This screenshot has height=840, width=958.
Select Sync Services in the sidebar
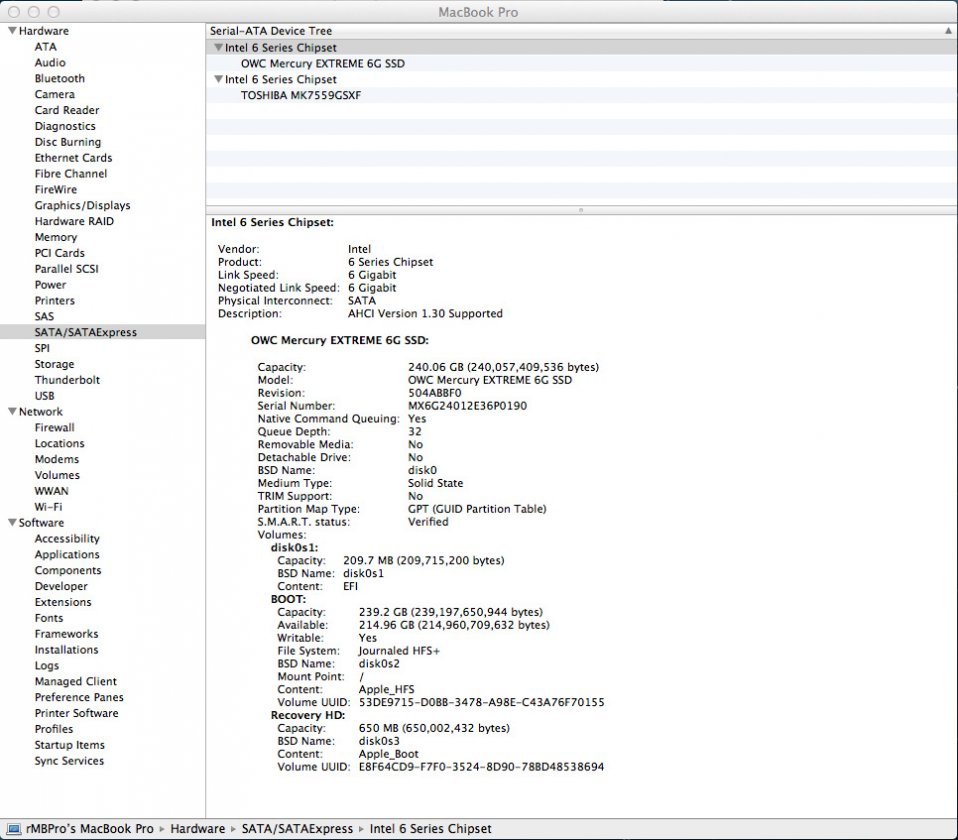pyautogui.click(x=70, y=762)
